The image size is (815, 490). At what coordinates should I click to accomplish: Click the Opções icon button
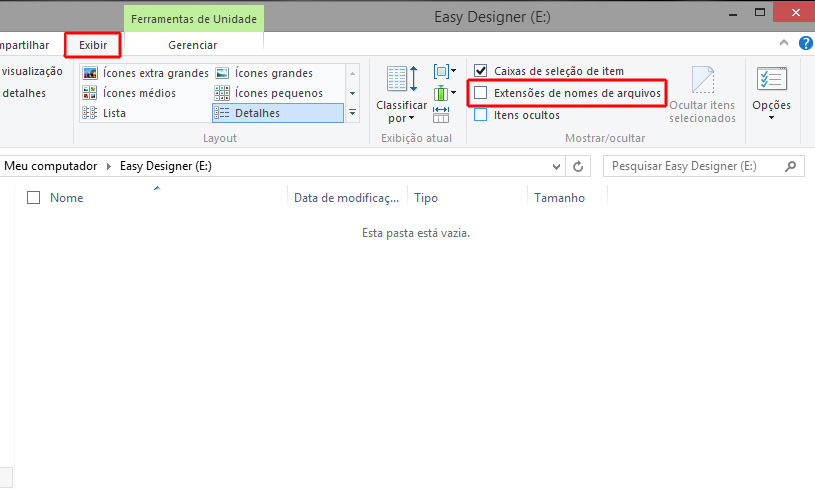[771, 92]
